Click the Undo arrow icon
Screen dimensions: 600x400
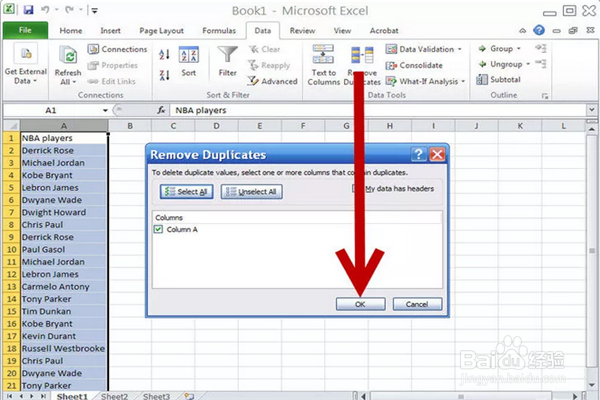point(46,10)
